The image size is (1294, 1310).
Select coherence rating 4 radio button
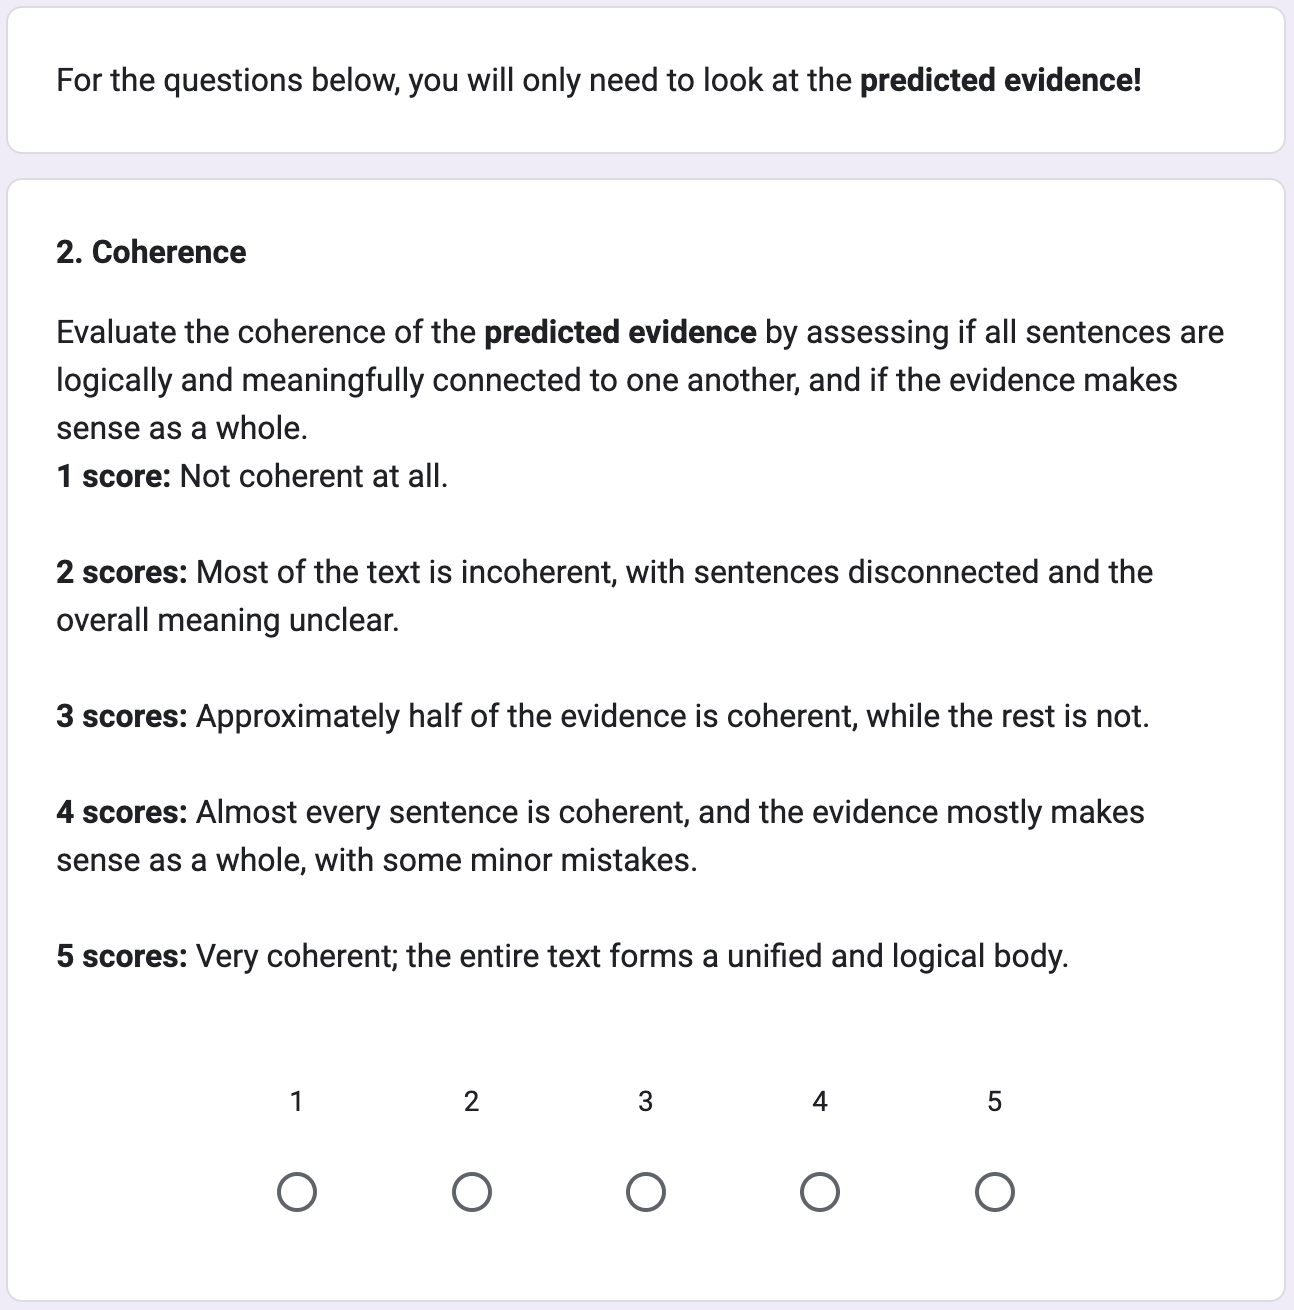click(x=820, y=1192)
